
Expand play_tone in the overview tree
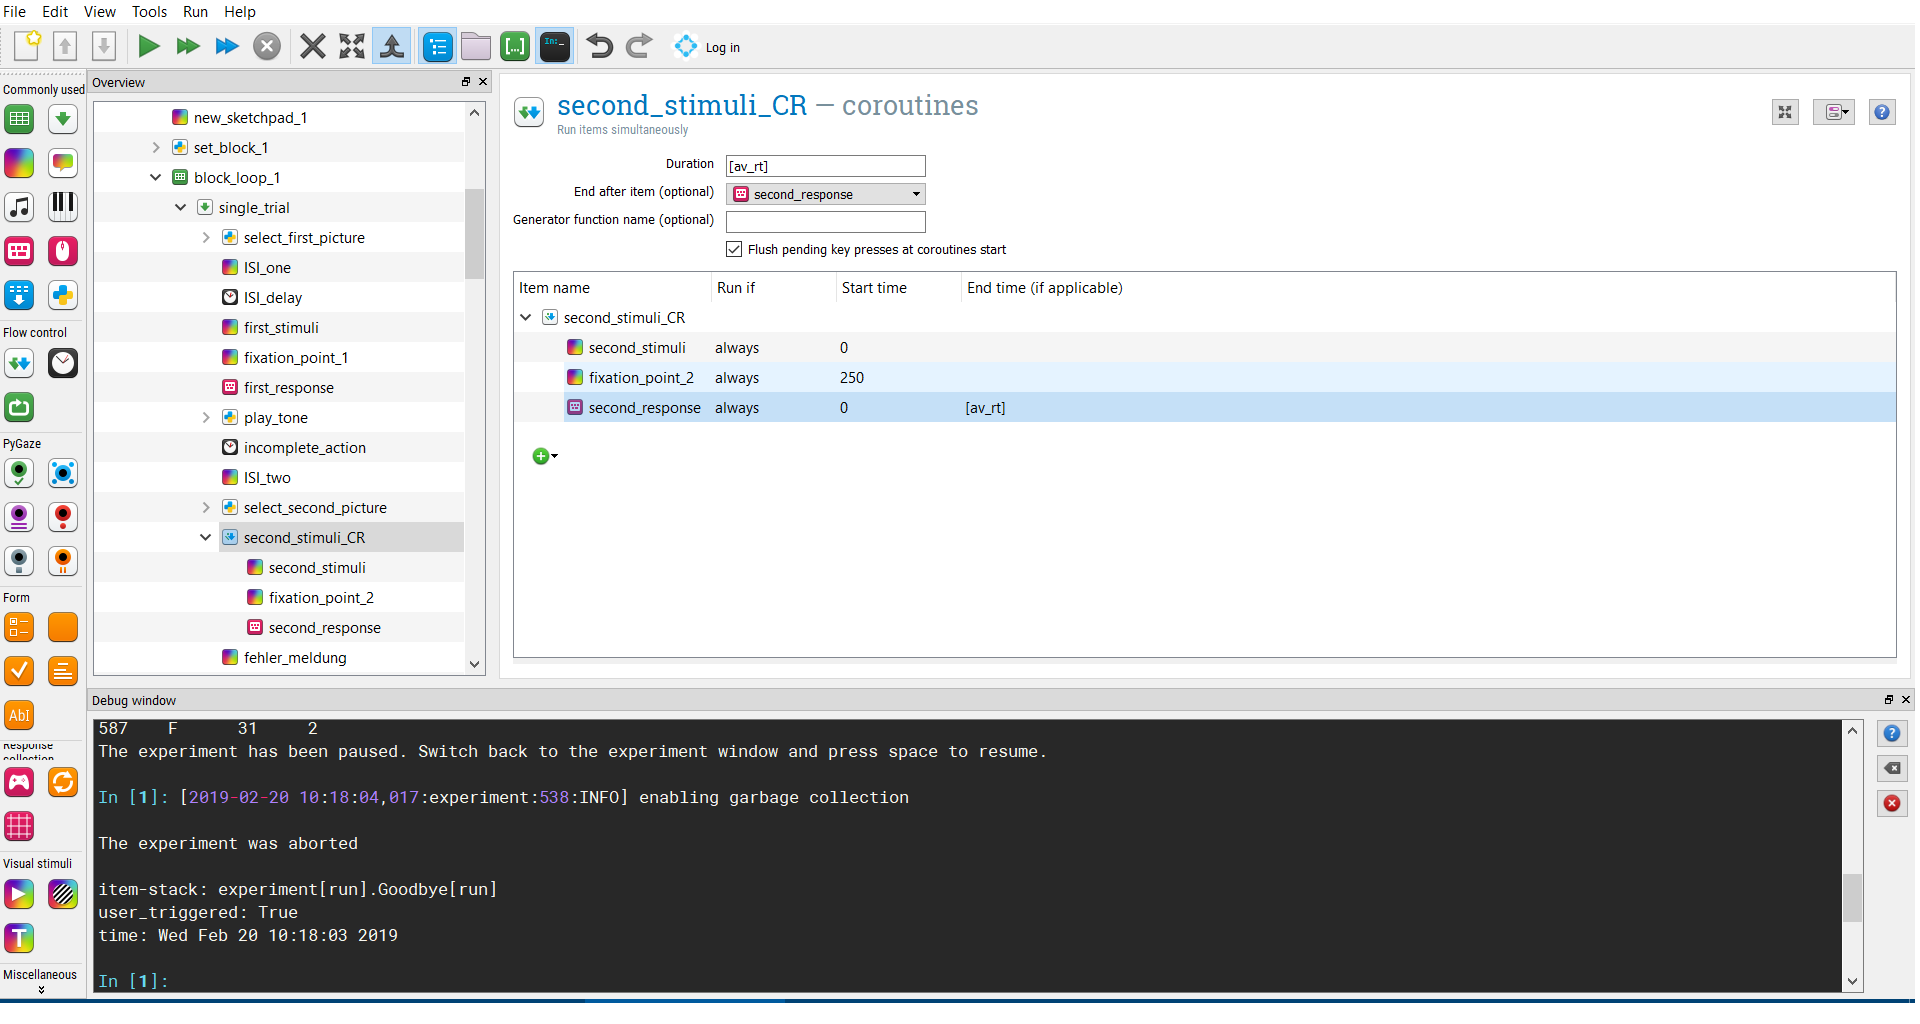click(x=206, y=418)
